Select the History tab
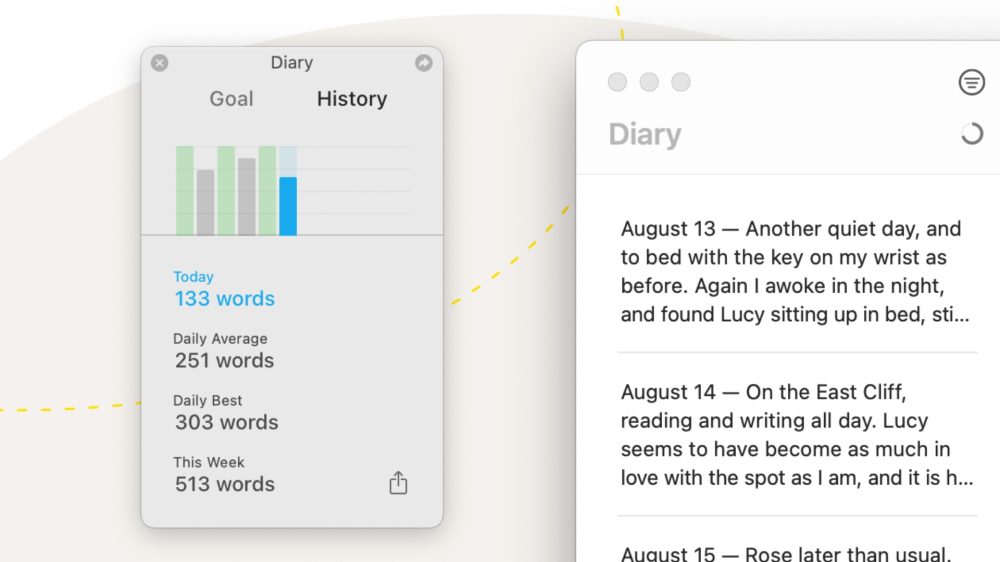This screenshot has height=562, width=1000. [x=351, y=99]
